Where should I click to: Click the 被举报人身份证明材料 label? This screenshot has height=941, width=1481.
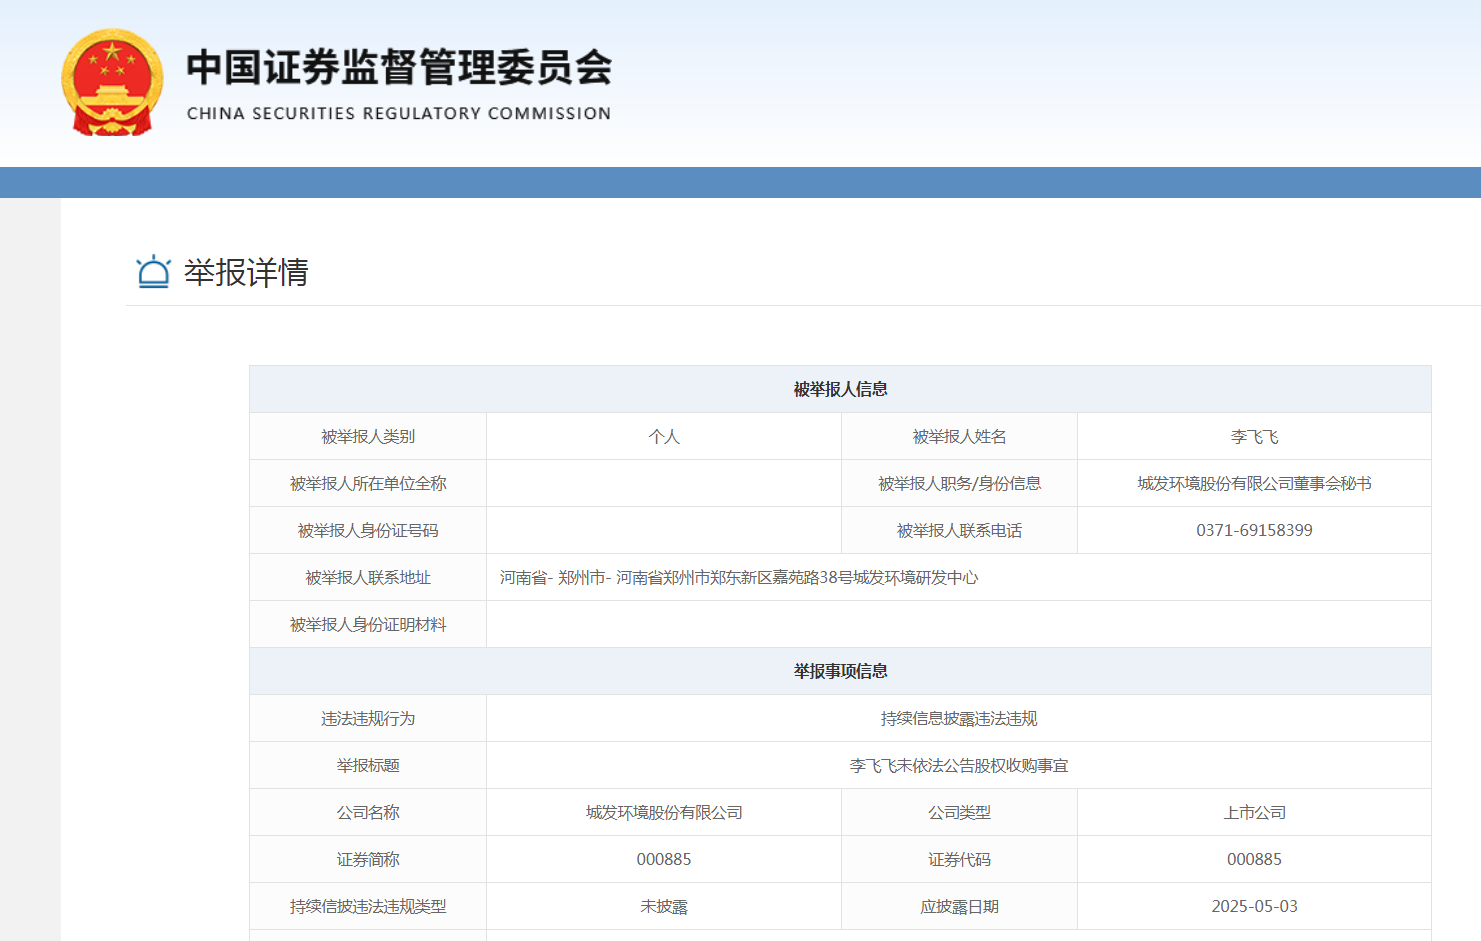pyautogui.click(x=368, y=625)
